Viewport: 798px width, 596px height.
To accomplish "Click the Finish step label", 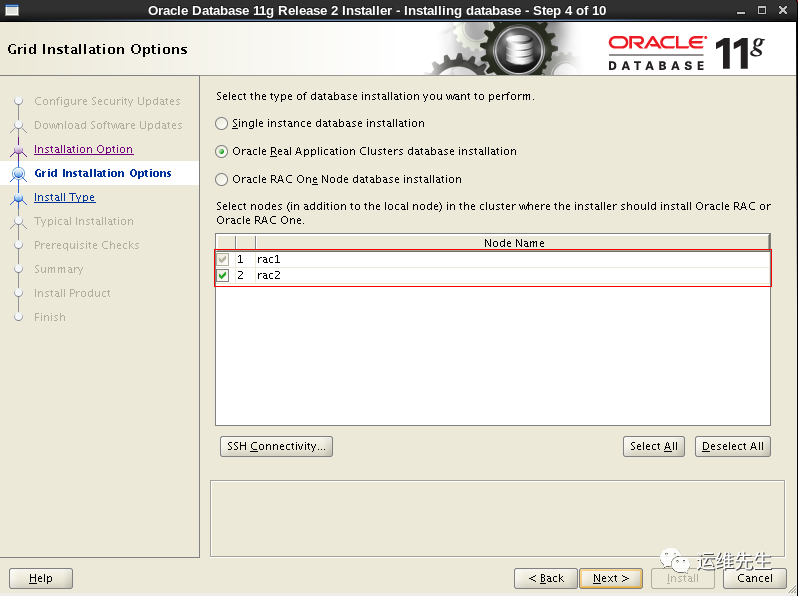I will click(50, 317).
